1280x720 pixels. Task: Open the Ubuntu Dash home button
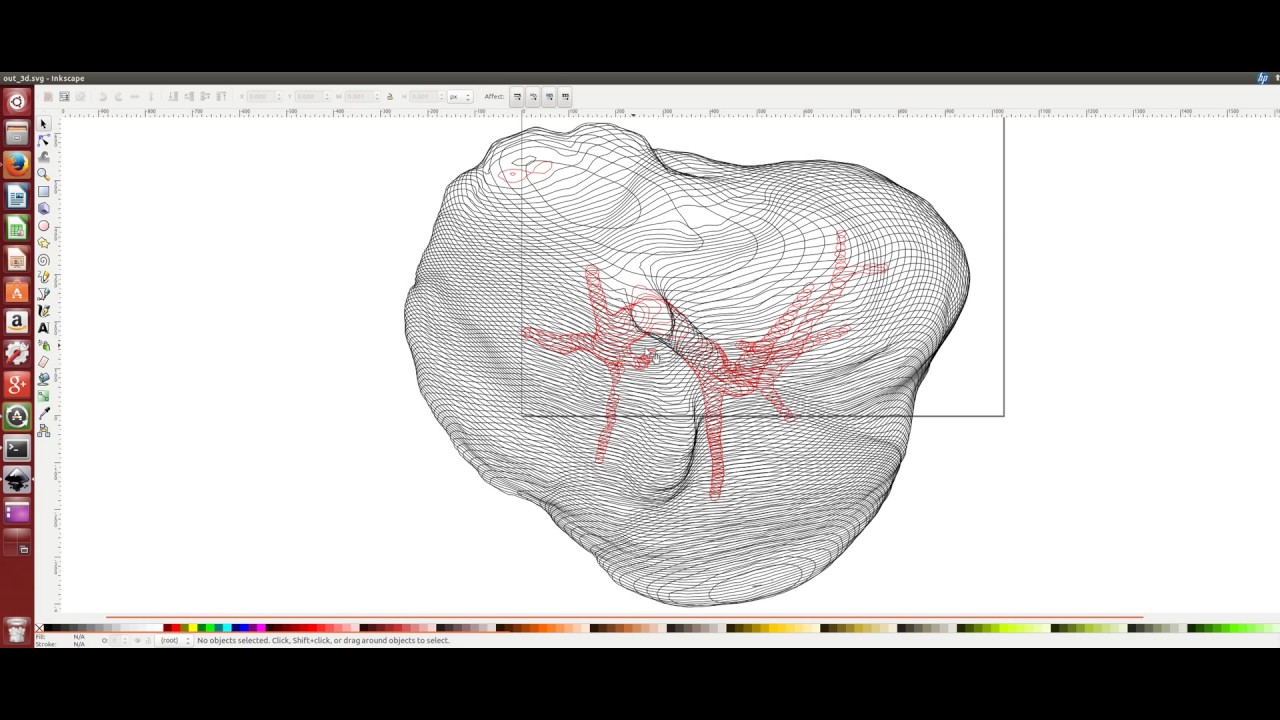click(x=17, y=102)
